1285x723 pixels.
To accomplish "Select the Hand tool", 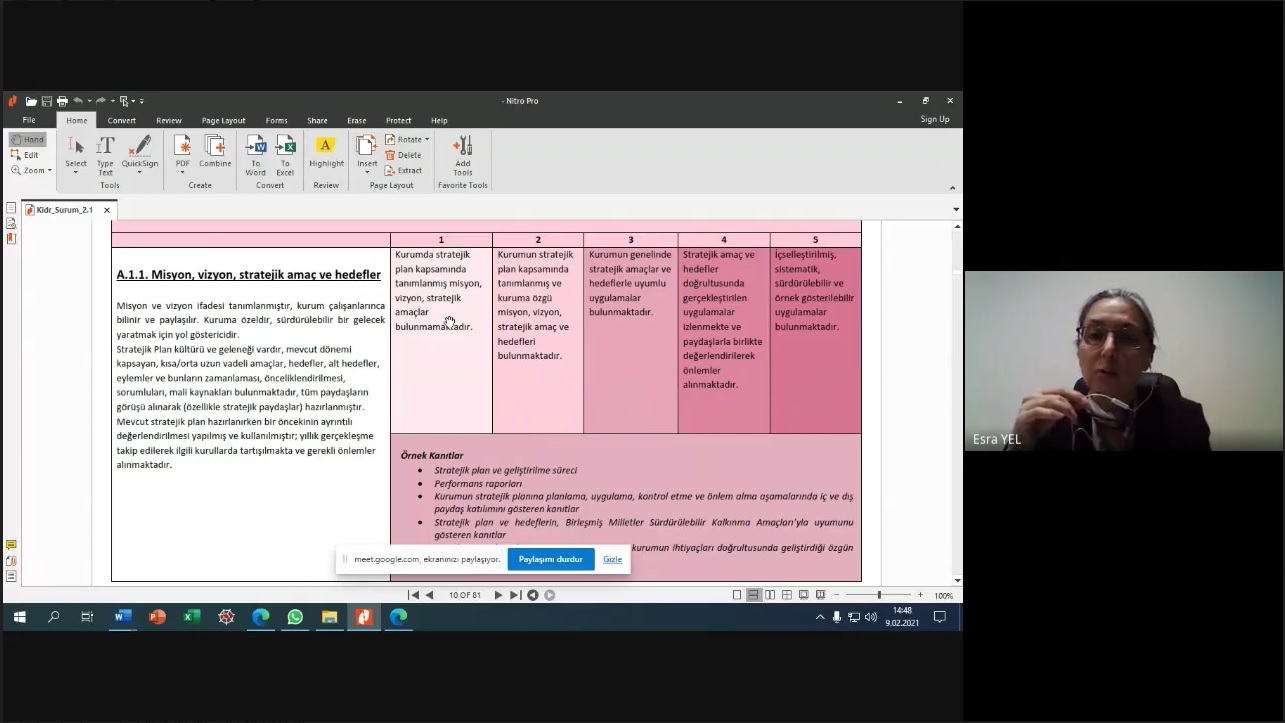I will pyautogui.click(x=28, y=140).
